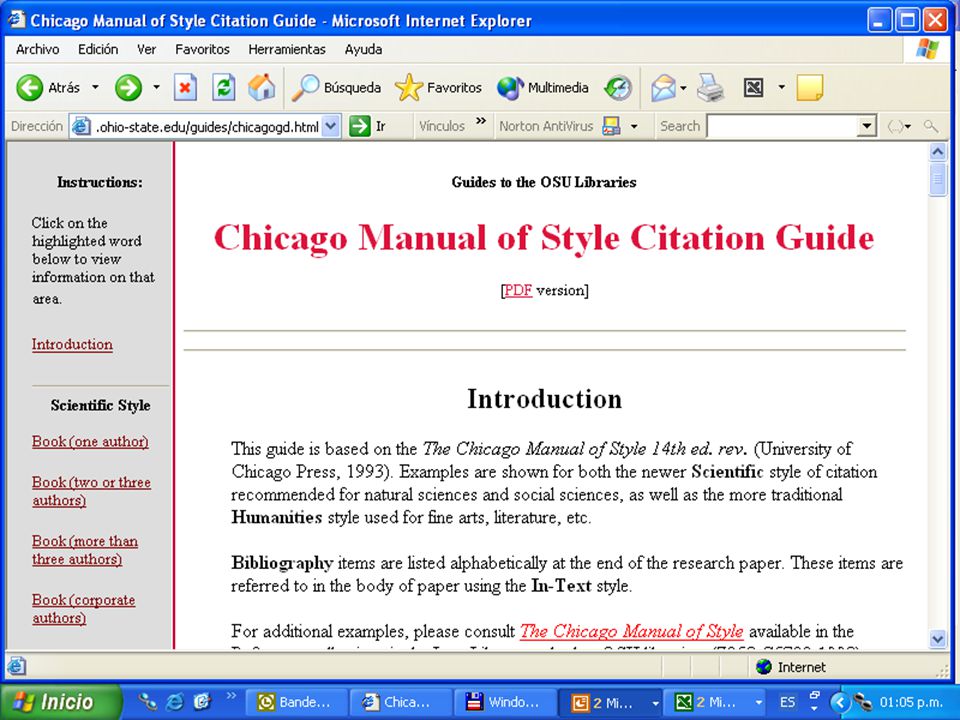Screen dimensions: 960x720
Task: Open the PDF version link
Action: coord(518,290)
